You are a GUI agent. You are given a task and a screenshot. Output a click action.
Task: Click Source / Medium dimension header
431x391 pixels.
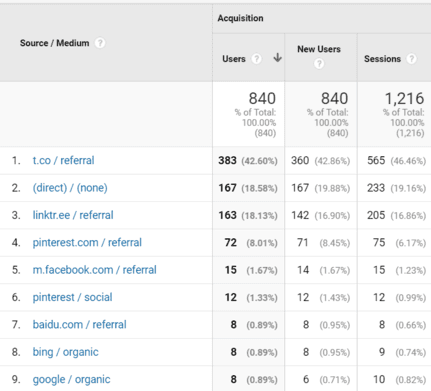click(x=54, y=43)
